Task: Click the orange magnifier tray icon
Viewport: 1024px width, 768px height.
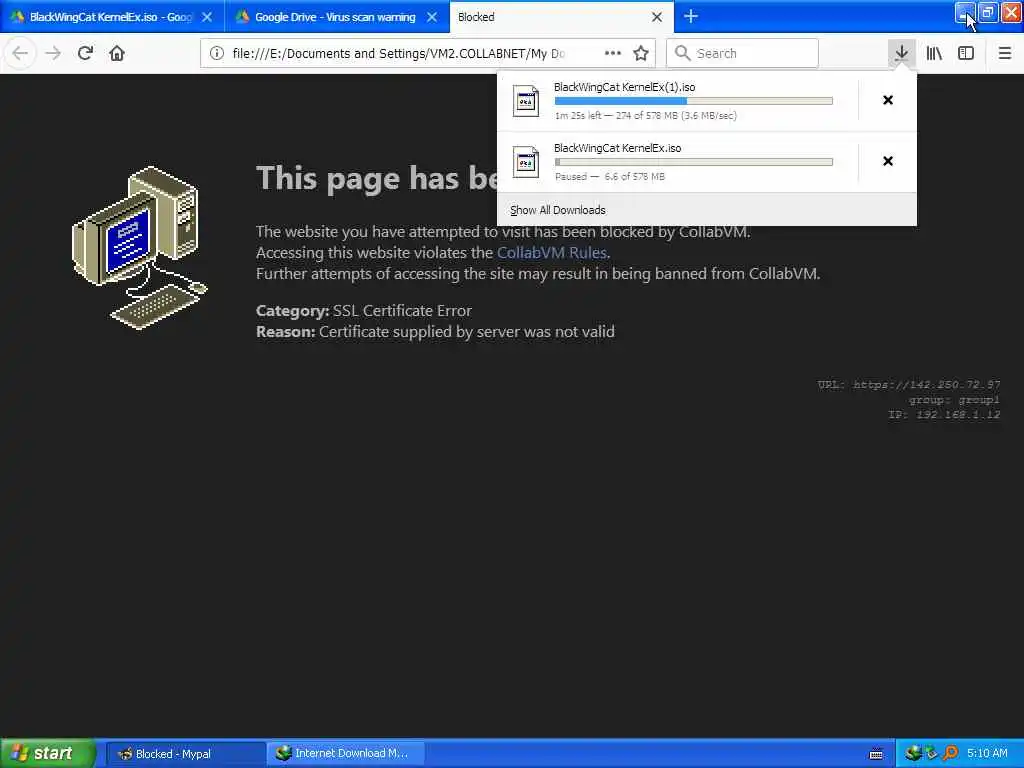Action: pos(950,753)
